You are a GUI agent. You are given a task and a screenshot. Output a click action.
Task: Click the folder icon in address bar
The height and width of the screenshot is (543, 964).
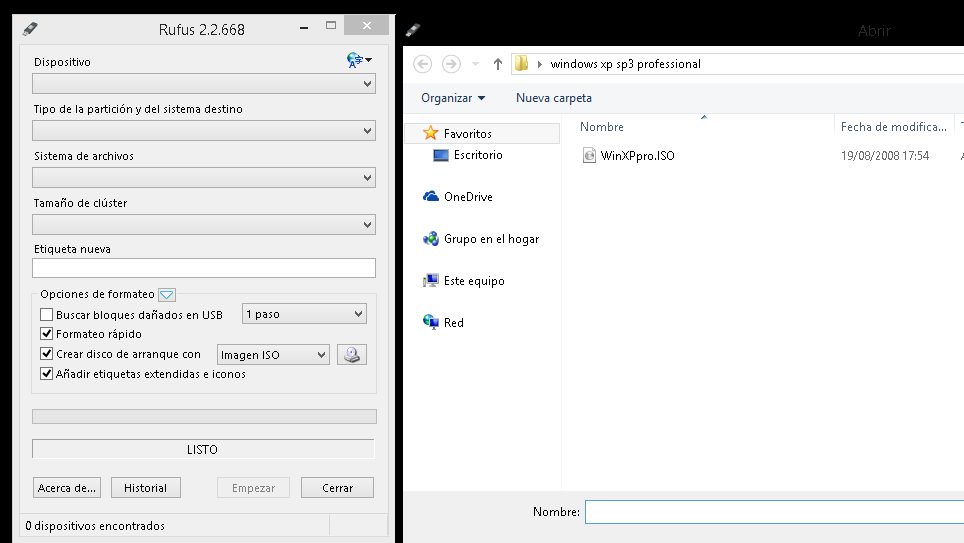pos(521,63)
